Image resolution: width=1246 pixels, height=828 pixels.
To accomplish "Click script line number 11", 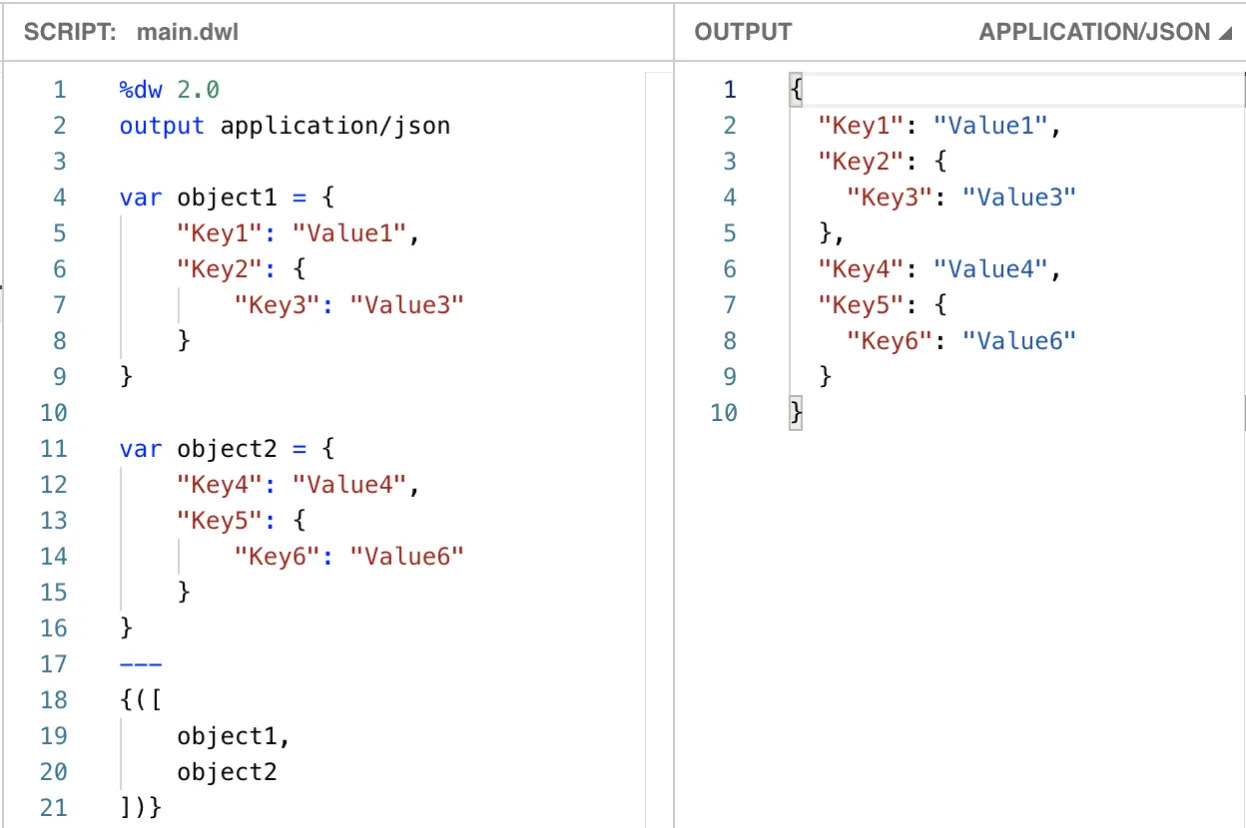I will click(54, 448).
